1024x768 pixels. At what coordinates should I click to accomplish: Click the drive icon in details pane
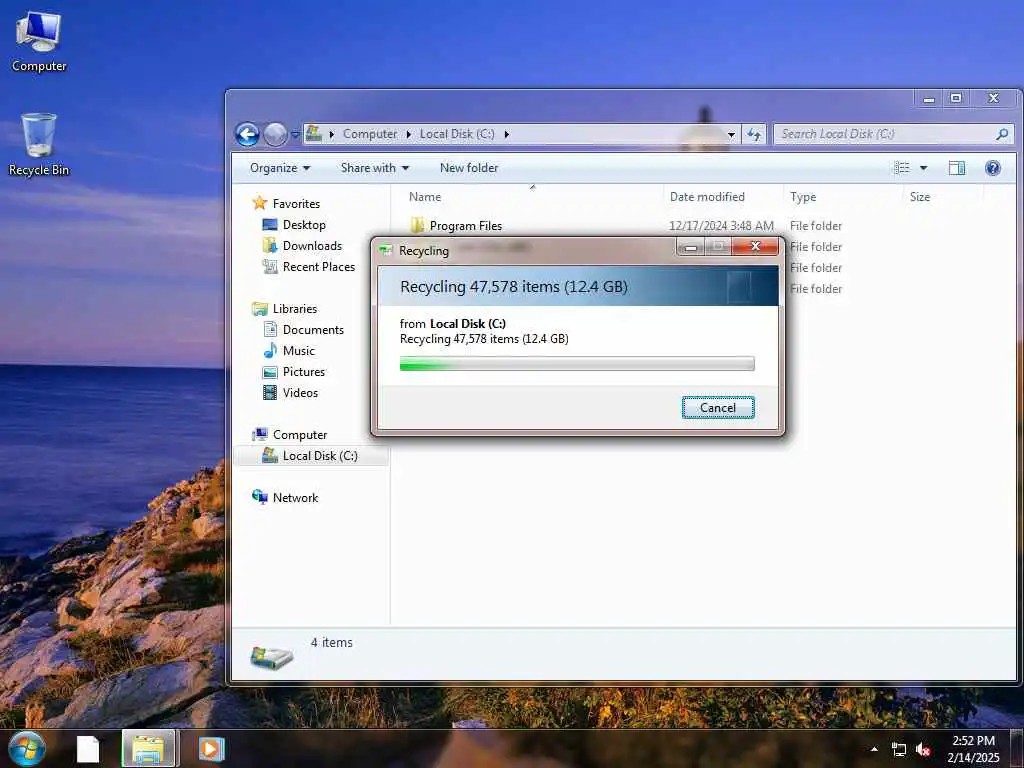tap(271, 656)
